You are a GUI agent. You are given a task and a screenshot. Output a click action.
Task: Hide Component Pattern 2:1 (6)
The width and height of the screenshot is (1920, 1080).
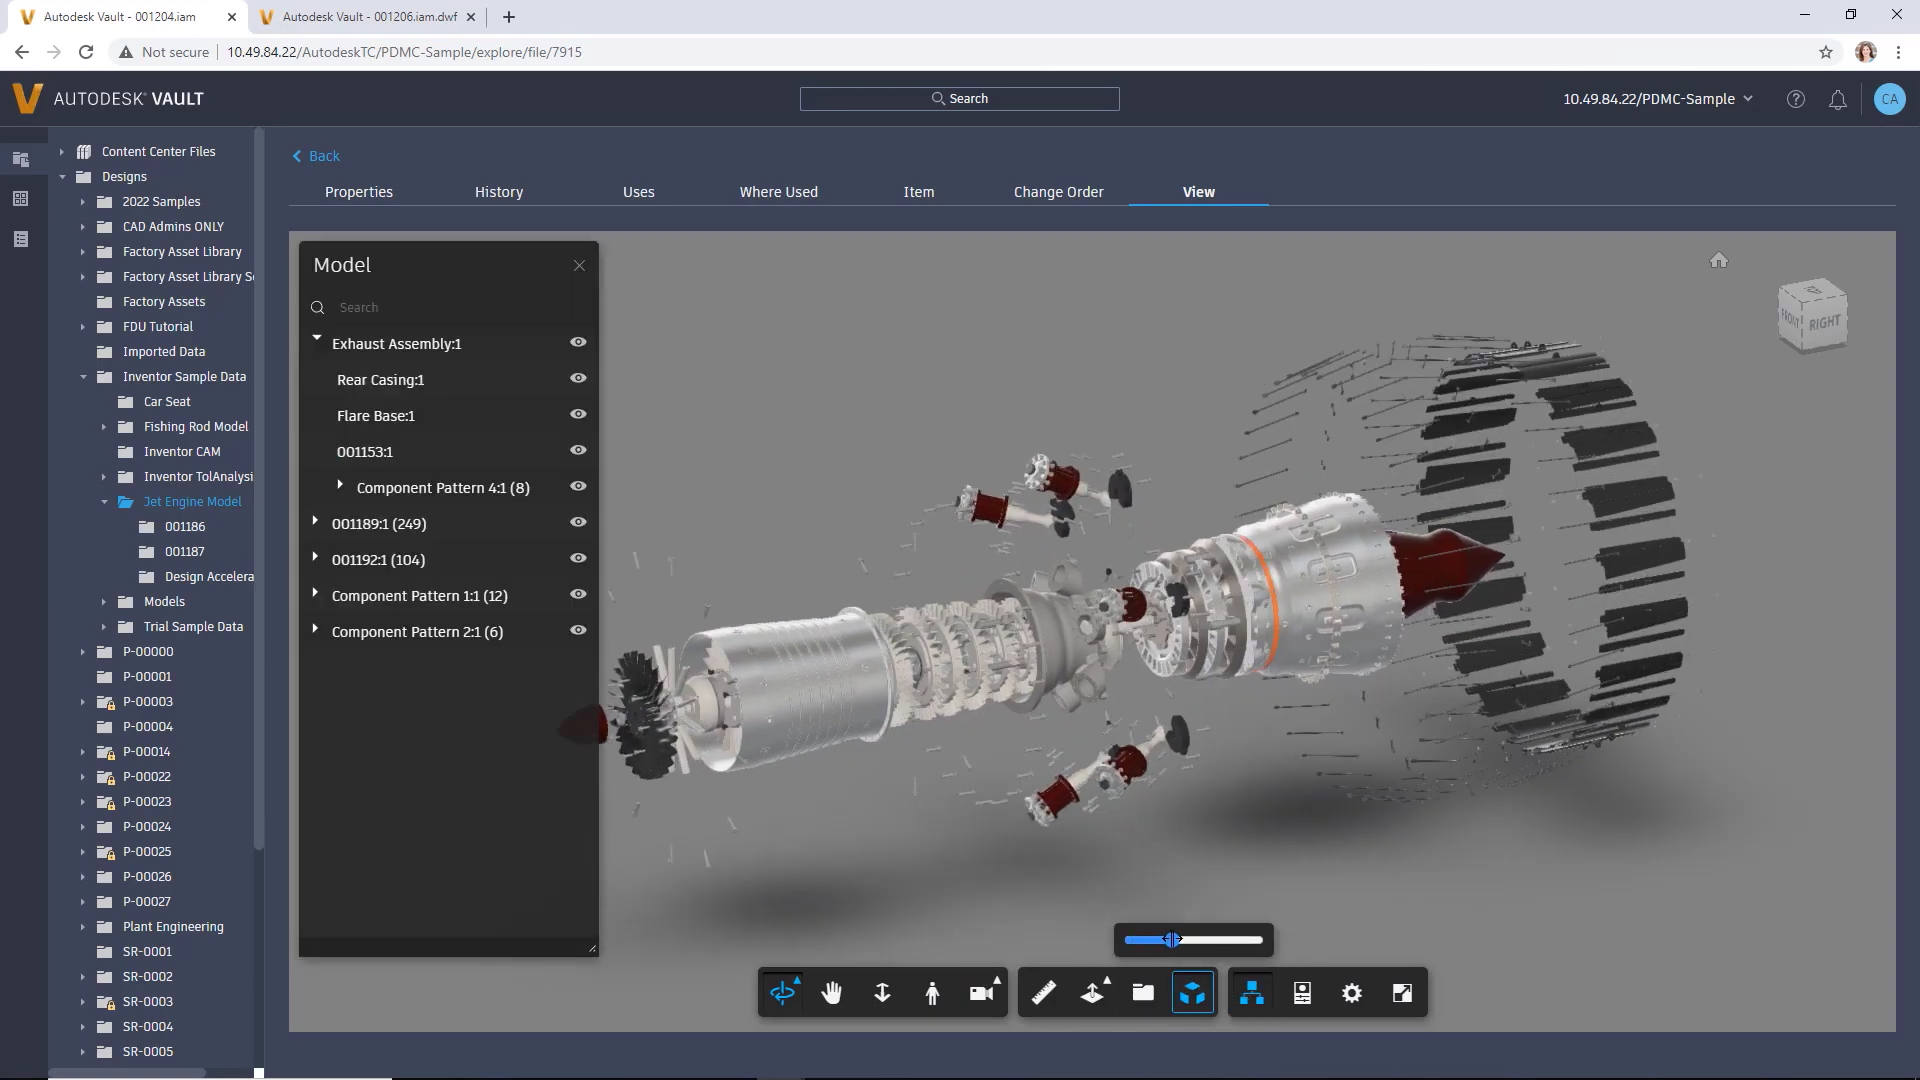[x=578, y=630]
